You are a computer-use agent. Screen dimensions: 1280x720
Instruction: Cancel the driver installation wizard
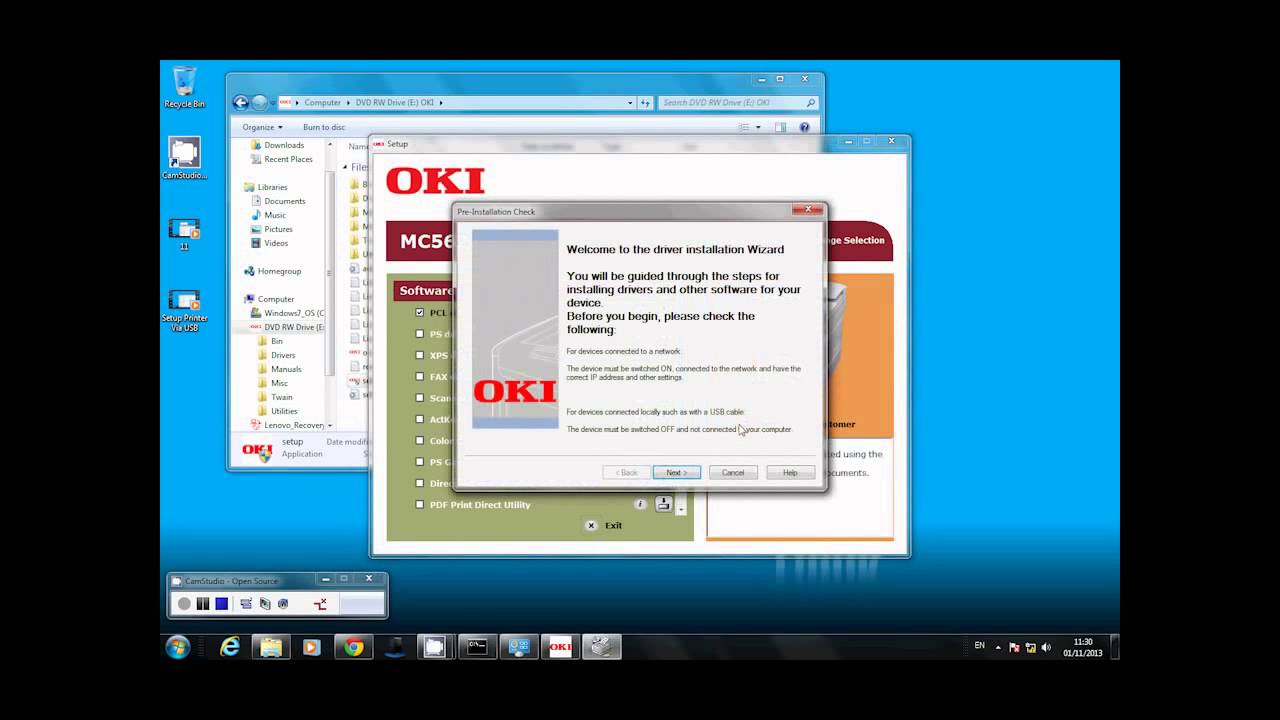click(x=733, y=472)
